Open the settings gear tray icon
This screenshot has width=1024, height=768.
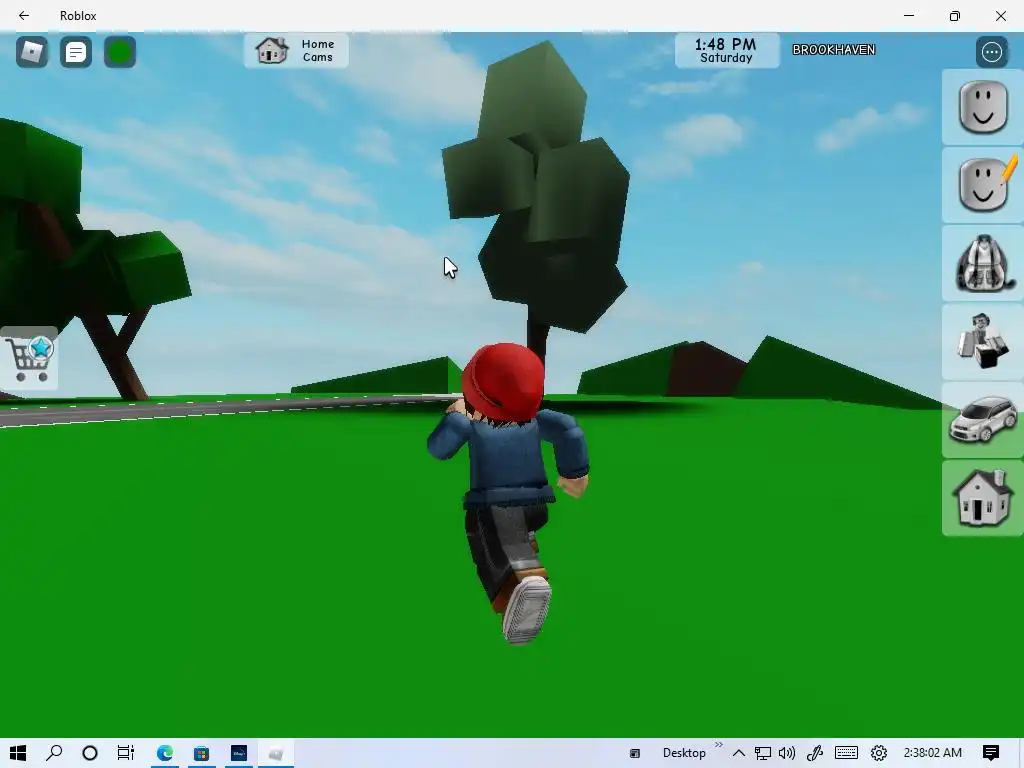[879, 753]
